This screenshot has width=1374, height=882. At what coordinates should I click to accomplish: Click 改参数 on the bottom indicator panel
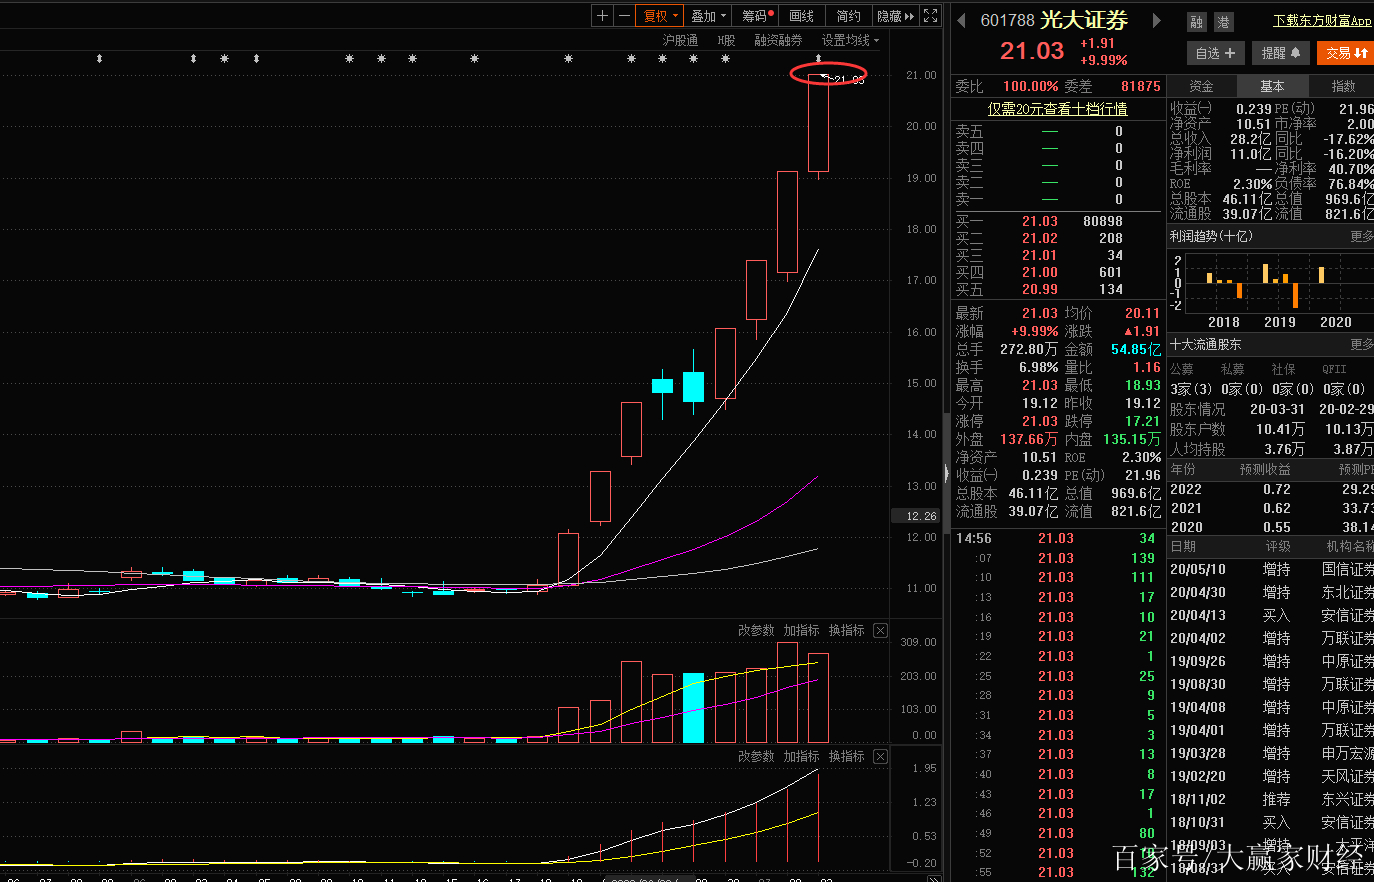coord(756,756)
